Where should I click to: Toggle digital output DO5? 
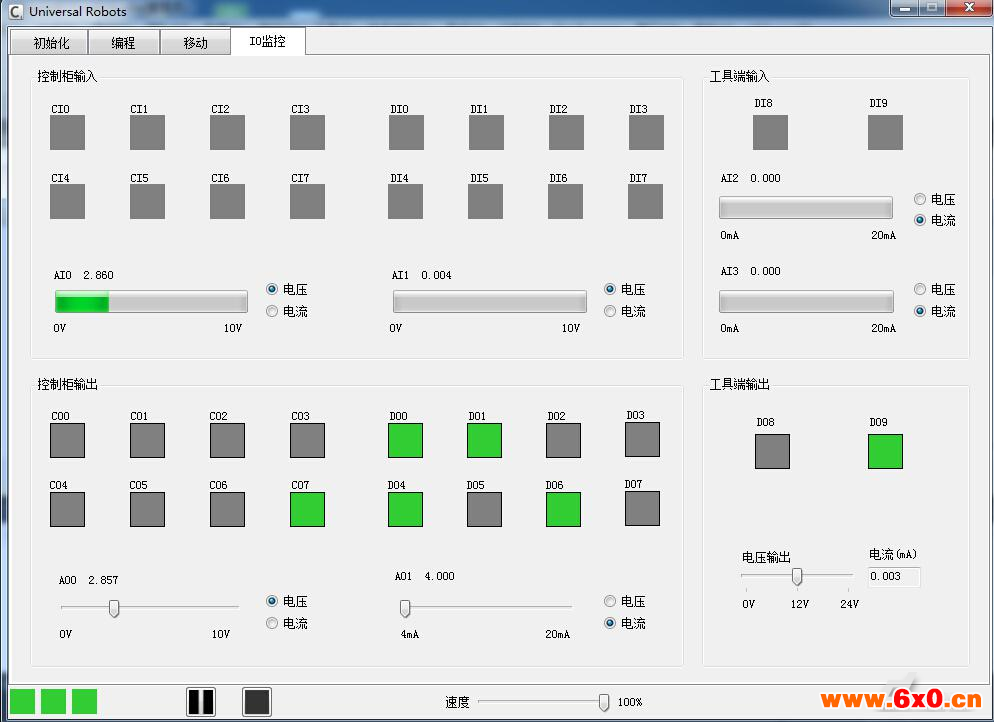484,510
